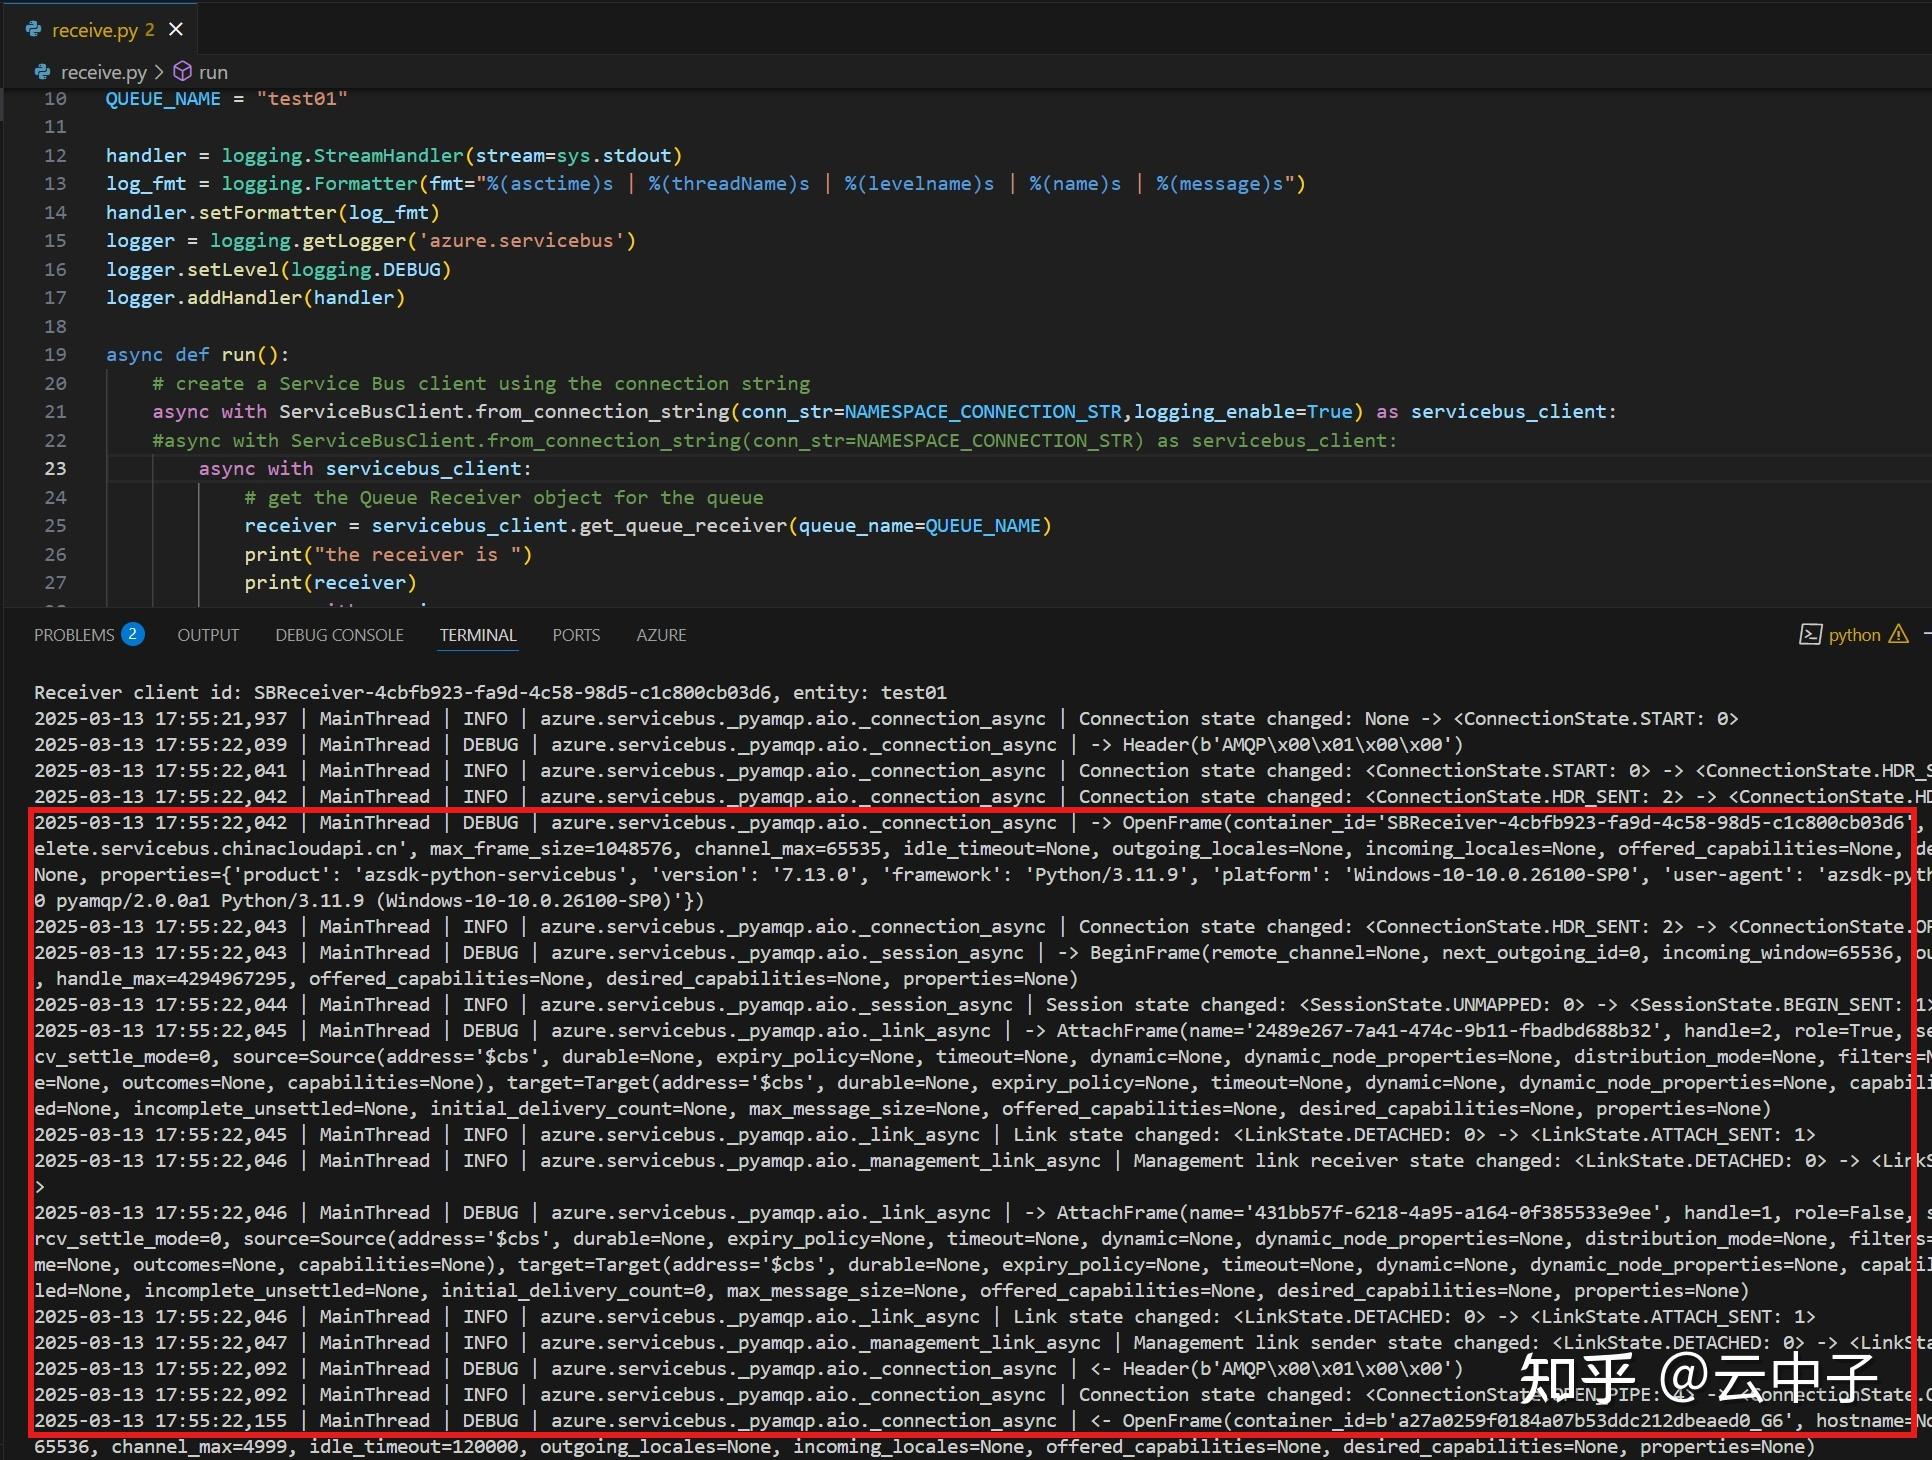Click the warning triangle next to python terminal

(x=1898, y=634)
